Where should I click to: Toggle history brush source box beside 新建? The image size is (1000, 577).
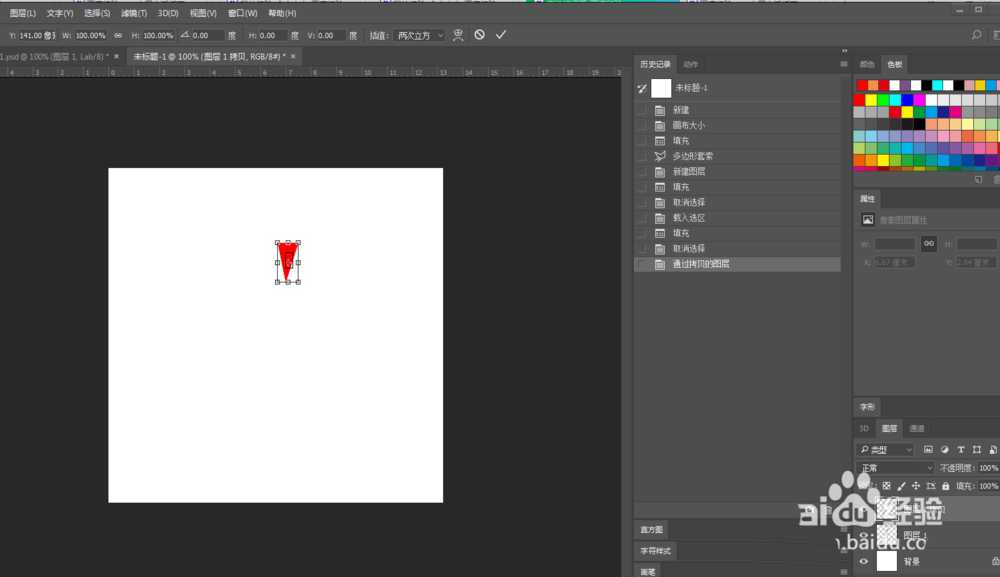(x=642, y=110)
